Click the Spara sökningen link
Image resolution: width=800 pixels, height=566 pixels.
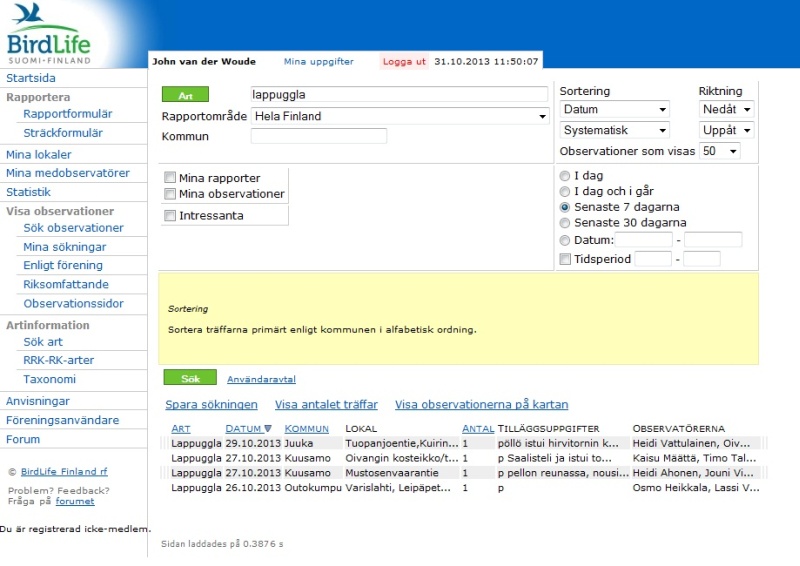pyautogui.click(x=211, y=405)
